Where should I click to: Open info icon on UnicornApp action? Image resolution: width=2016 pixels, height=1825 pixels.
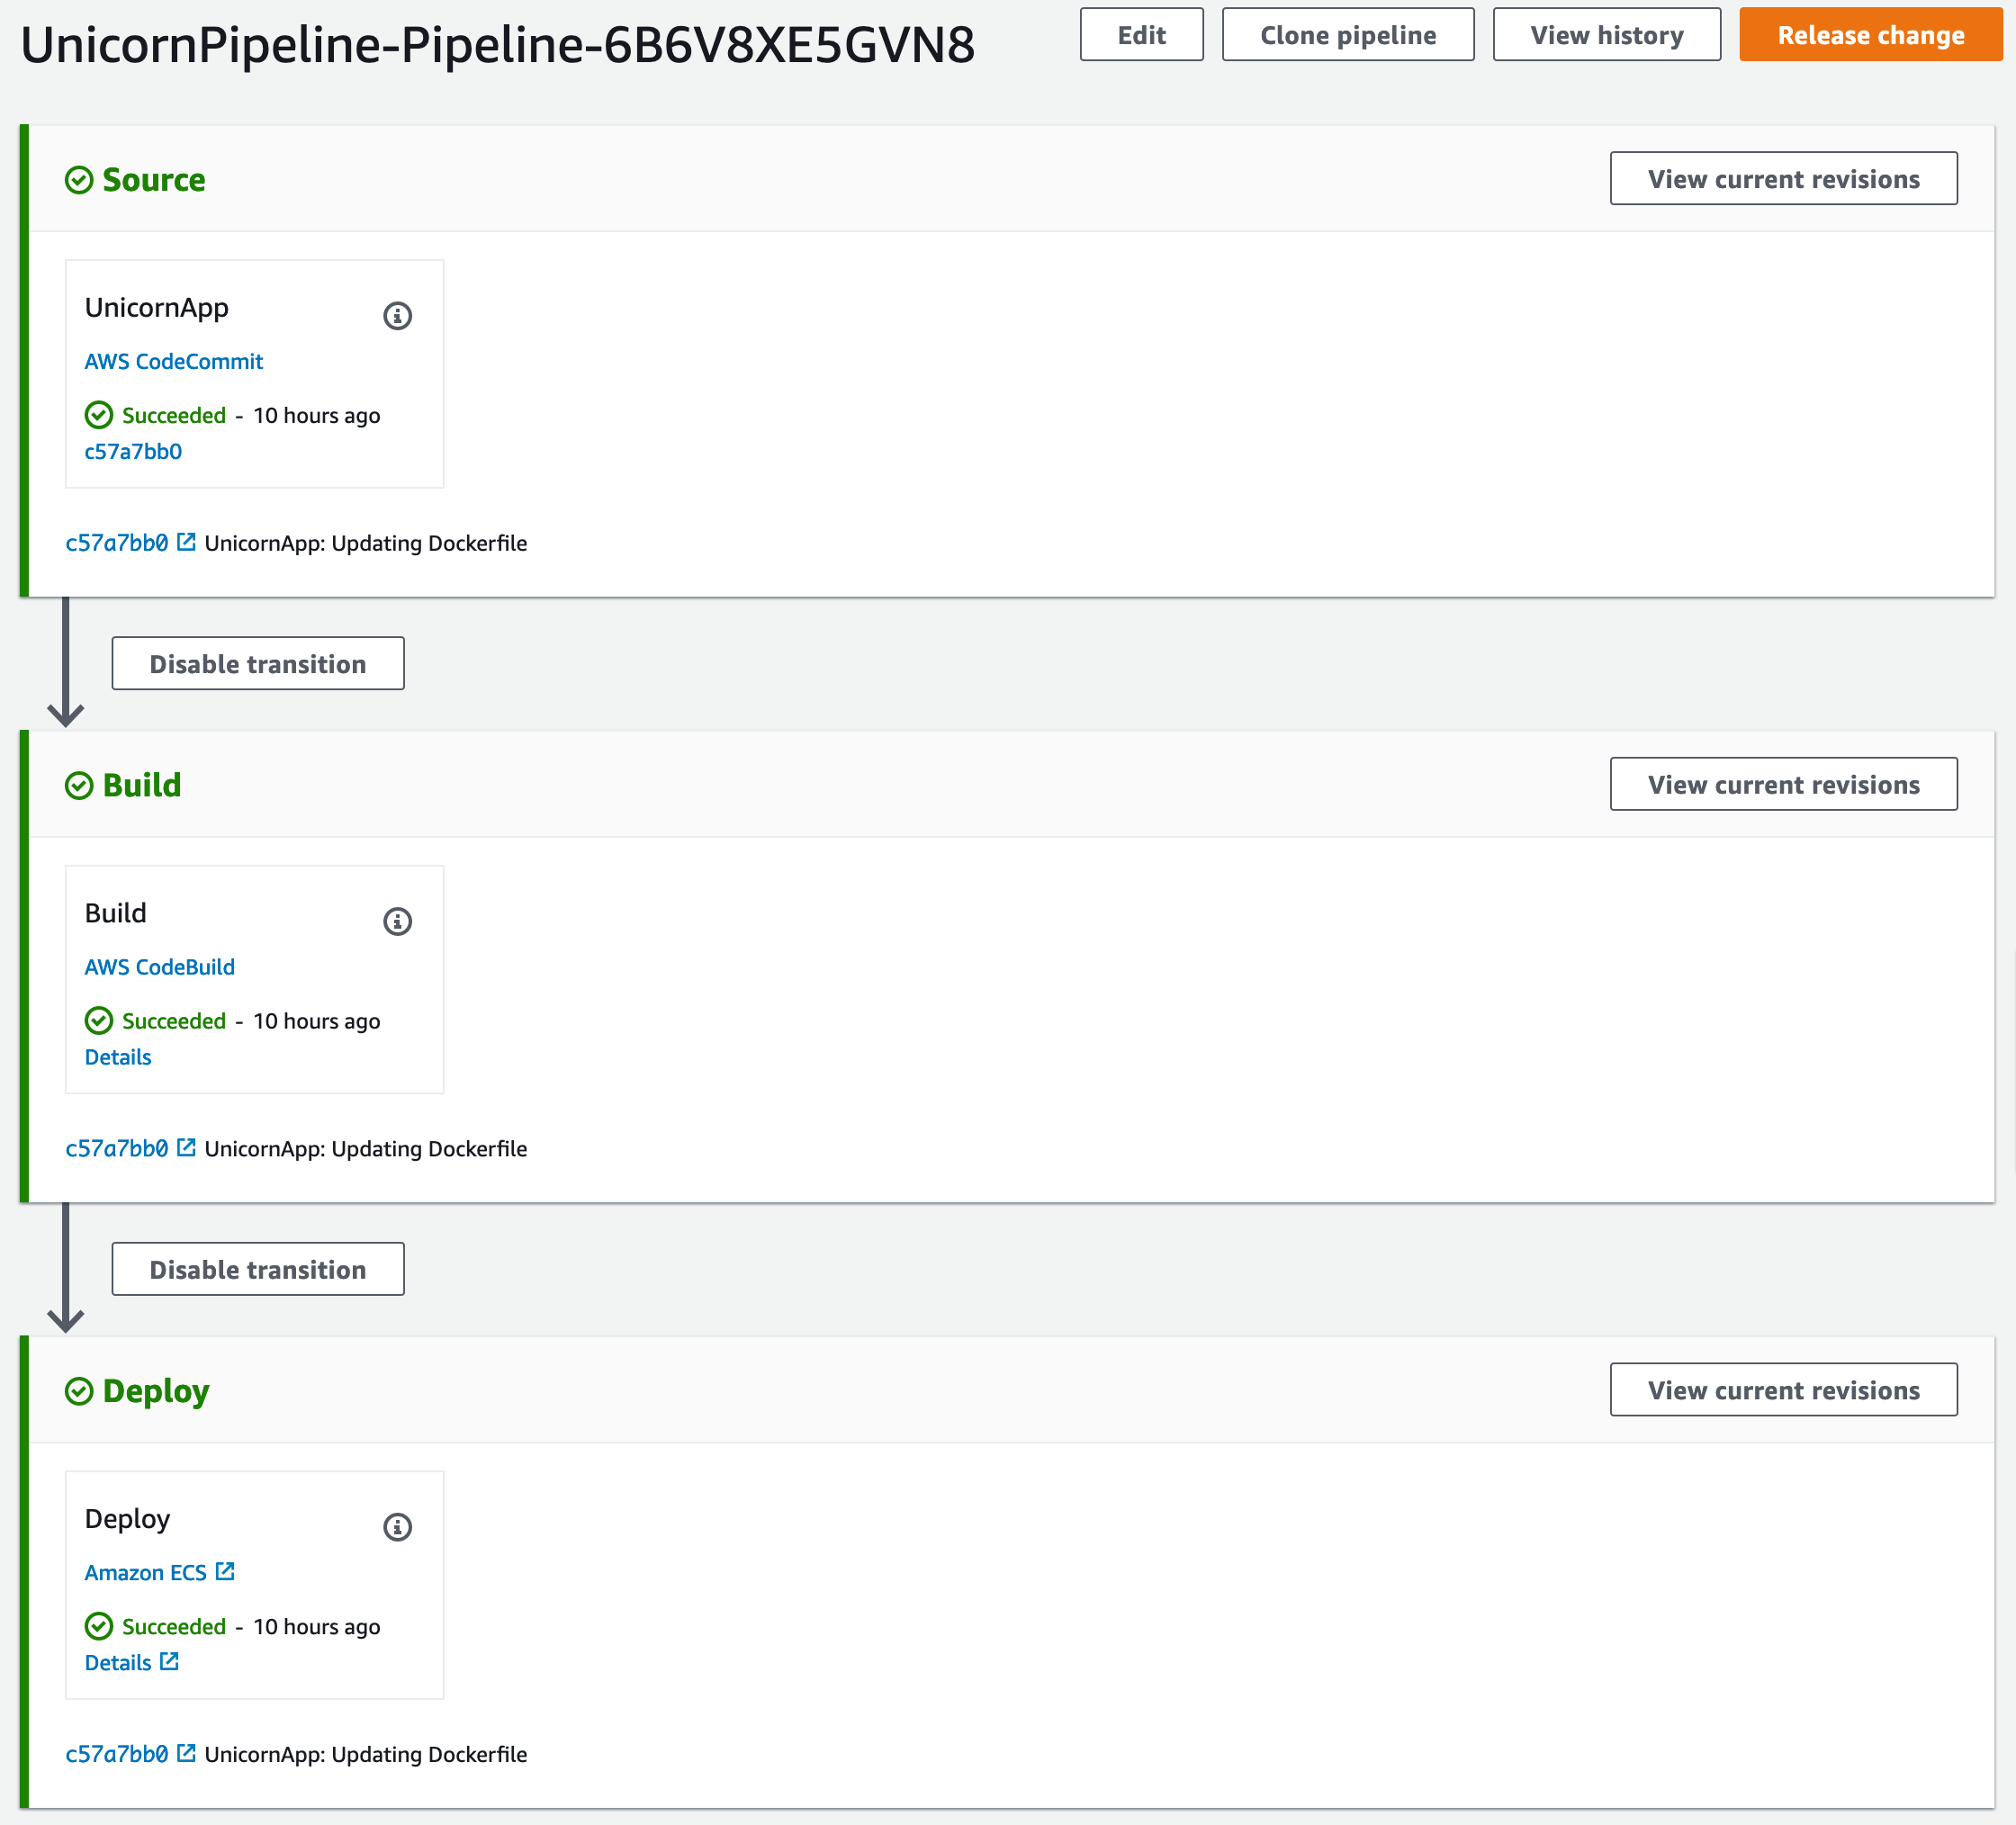tap(397, 316)
